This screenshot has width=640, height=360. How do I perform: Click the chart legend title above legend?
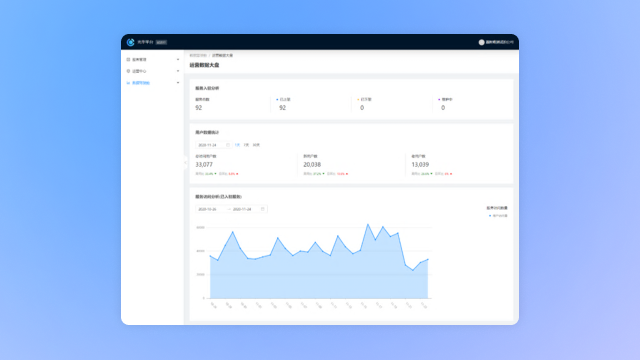pos(497,208)
